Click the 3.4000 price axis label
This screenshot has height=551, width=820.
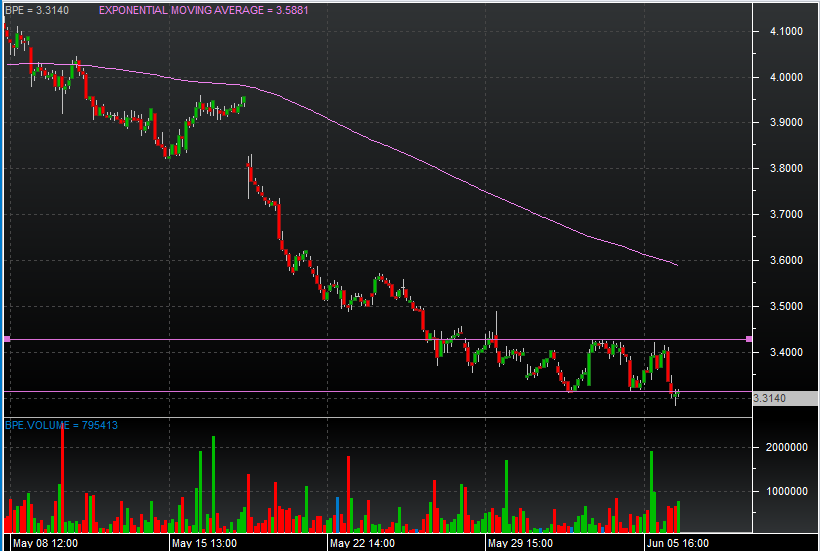click(786, 352)
